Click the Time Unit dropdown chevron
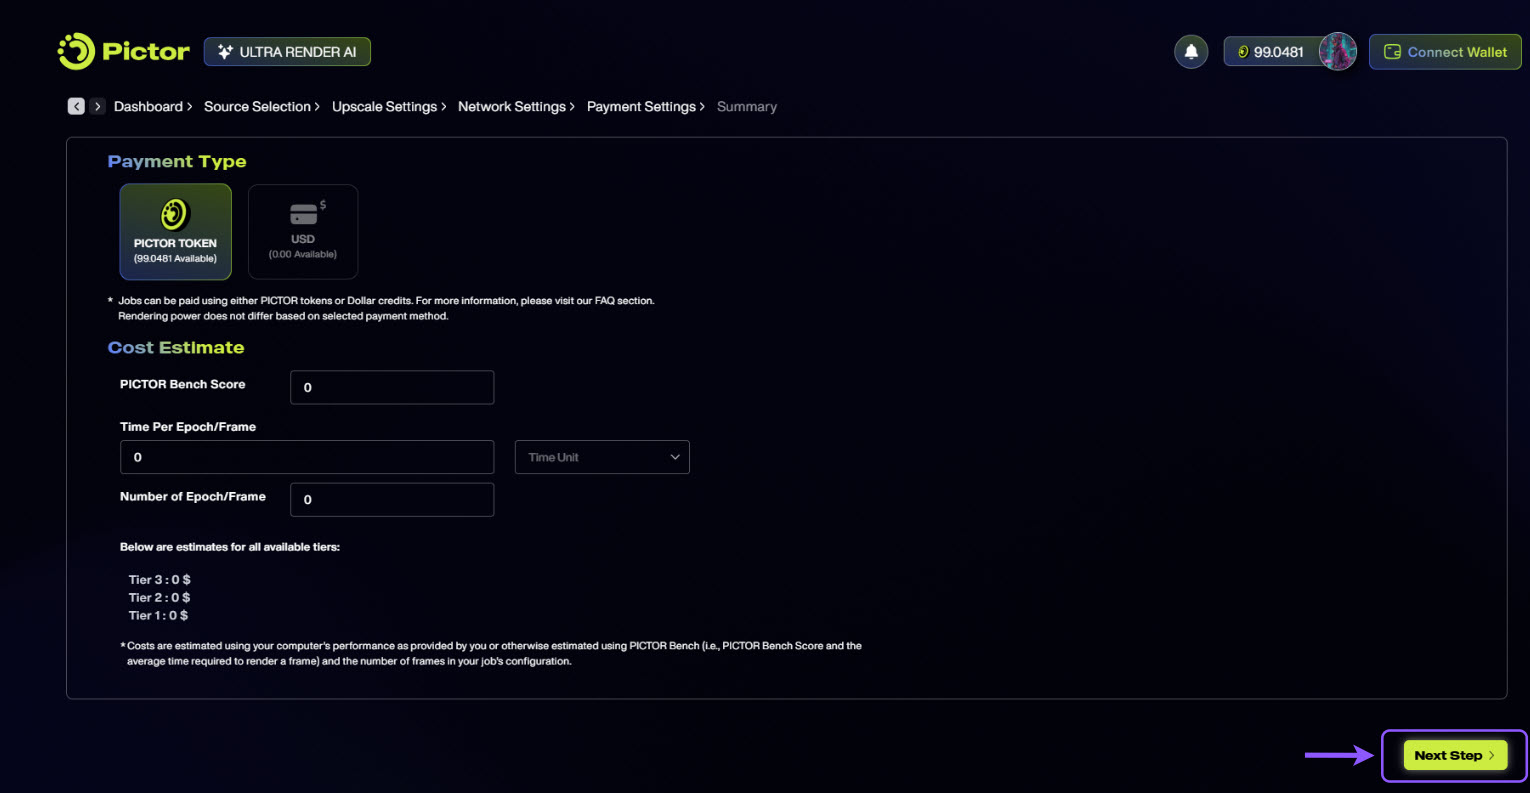 675,457
